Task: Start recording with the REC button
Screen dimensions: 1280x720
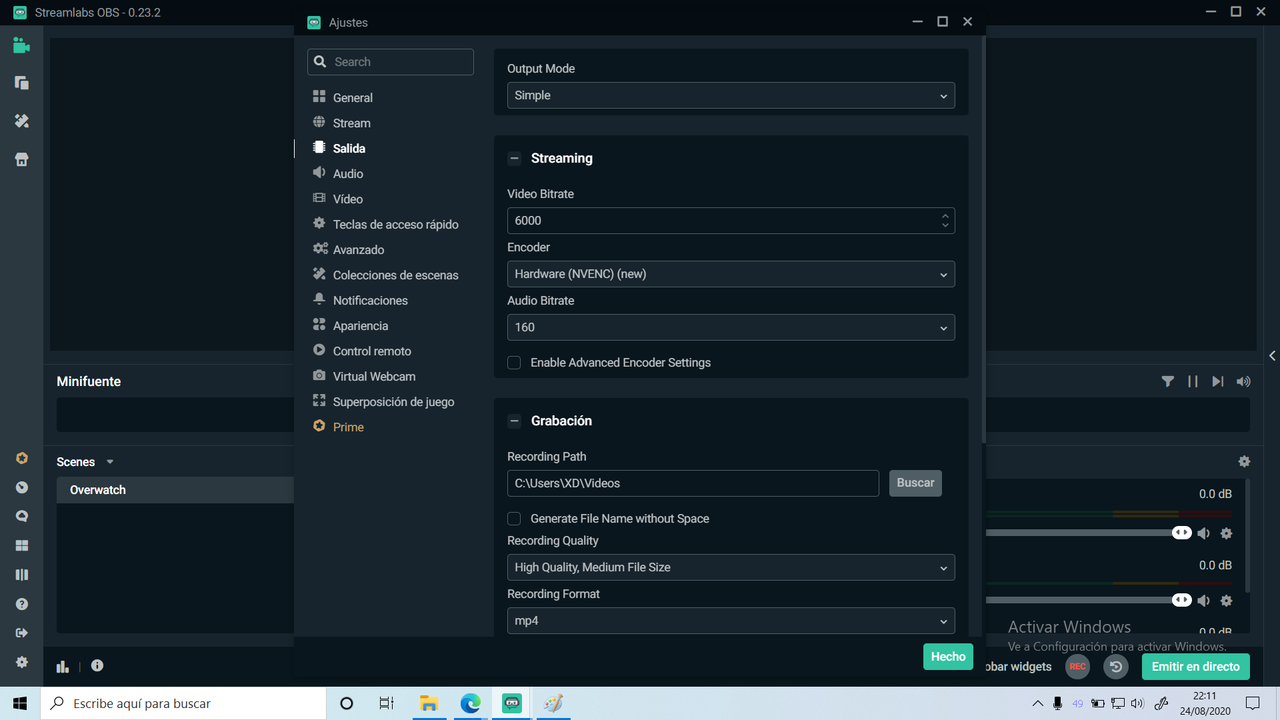Action: pyautogui.click(x=1077, y=666)
